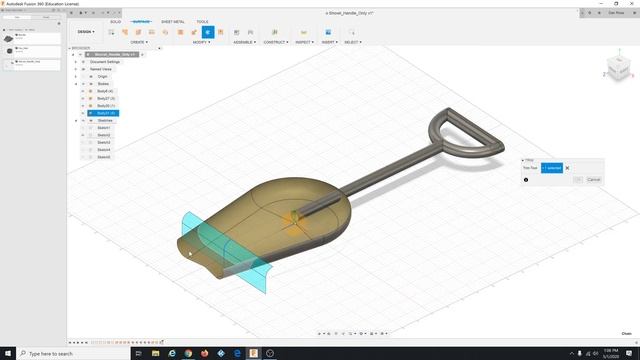Click the Save icon in the quick access bar

point(93,13)
